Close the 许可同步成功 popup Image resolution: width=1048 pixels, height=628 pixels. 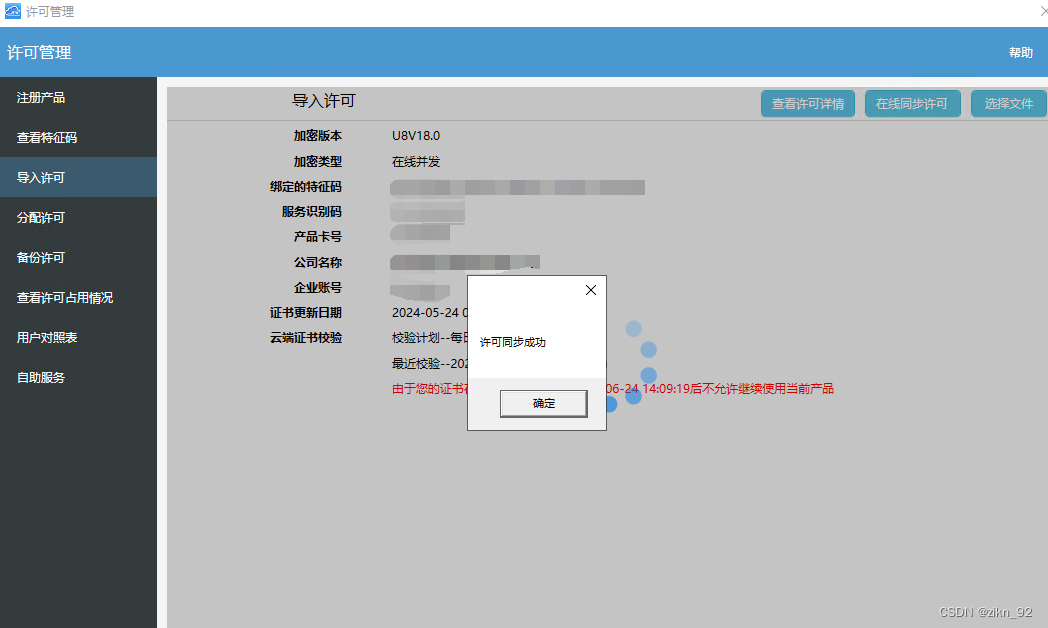click(x=590, y=289)
